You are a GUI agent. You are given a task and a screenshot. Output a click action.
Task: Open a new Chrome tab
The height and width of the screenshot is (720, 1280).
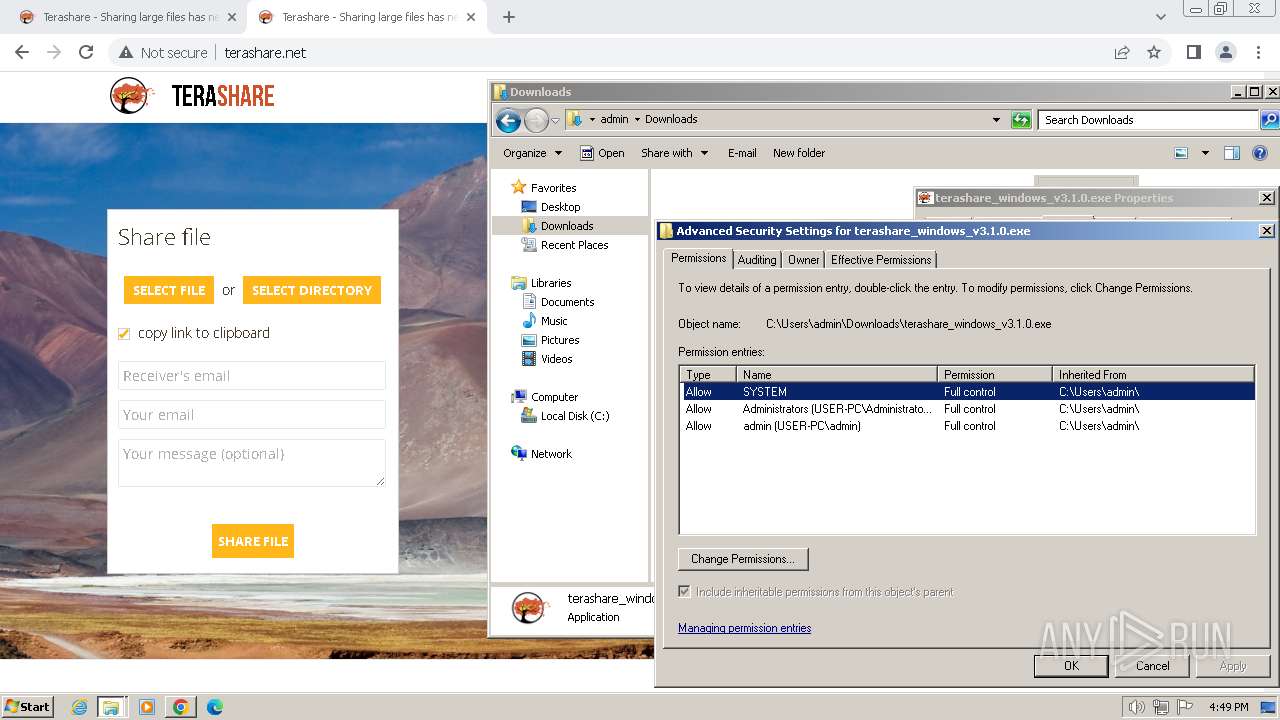tap(509, 17)
